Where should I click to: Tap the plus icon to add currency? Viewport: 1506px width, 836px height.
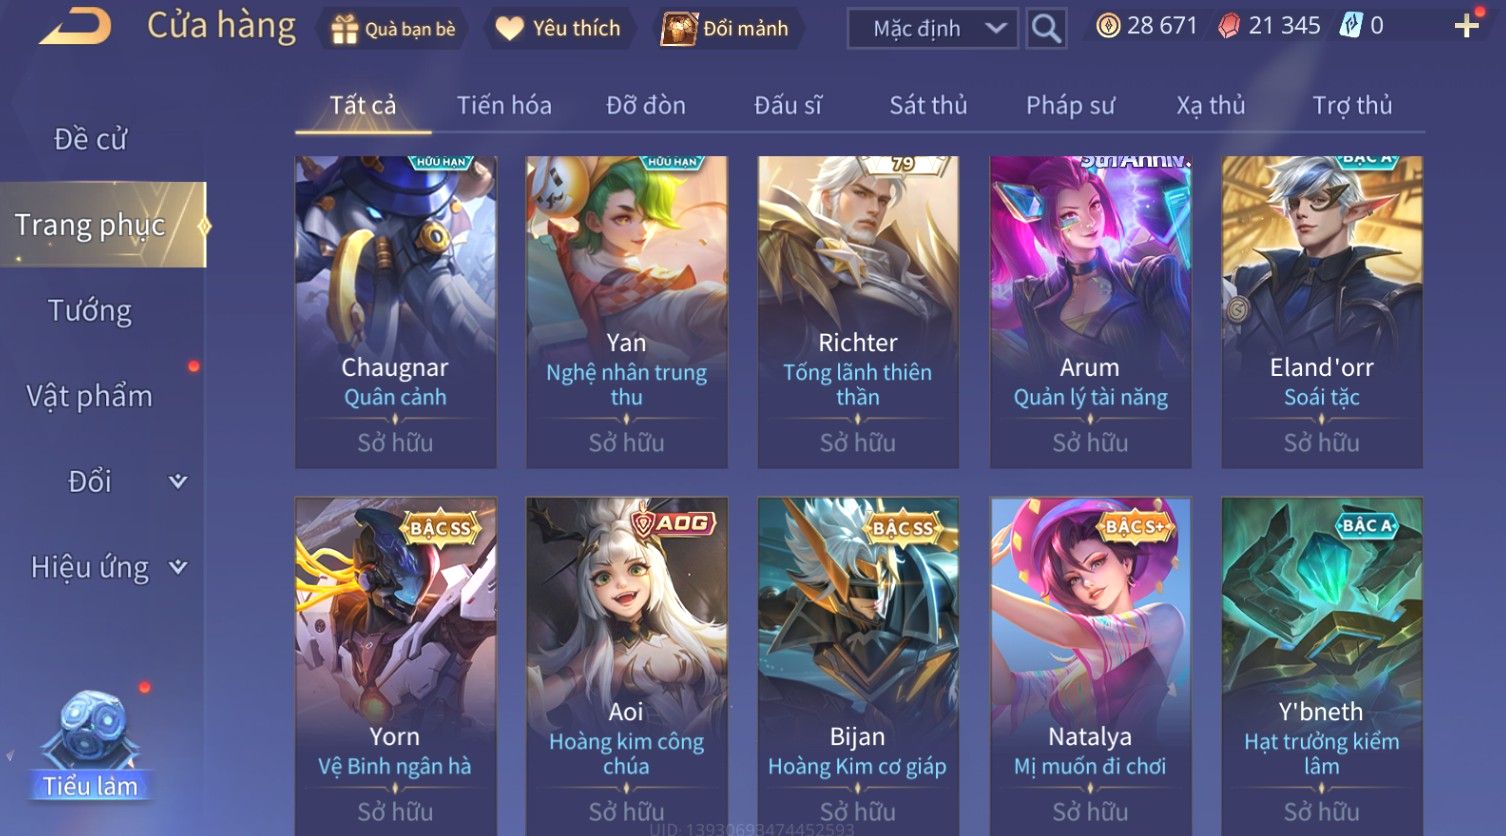(x=1466, y=25)
